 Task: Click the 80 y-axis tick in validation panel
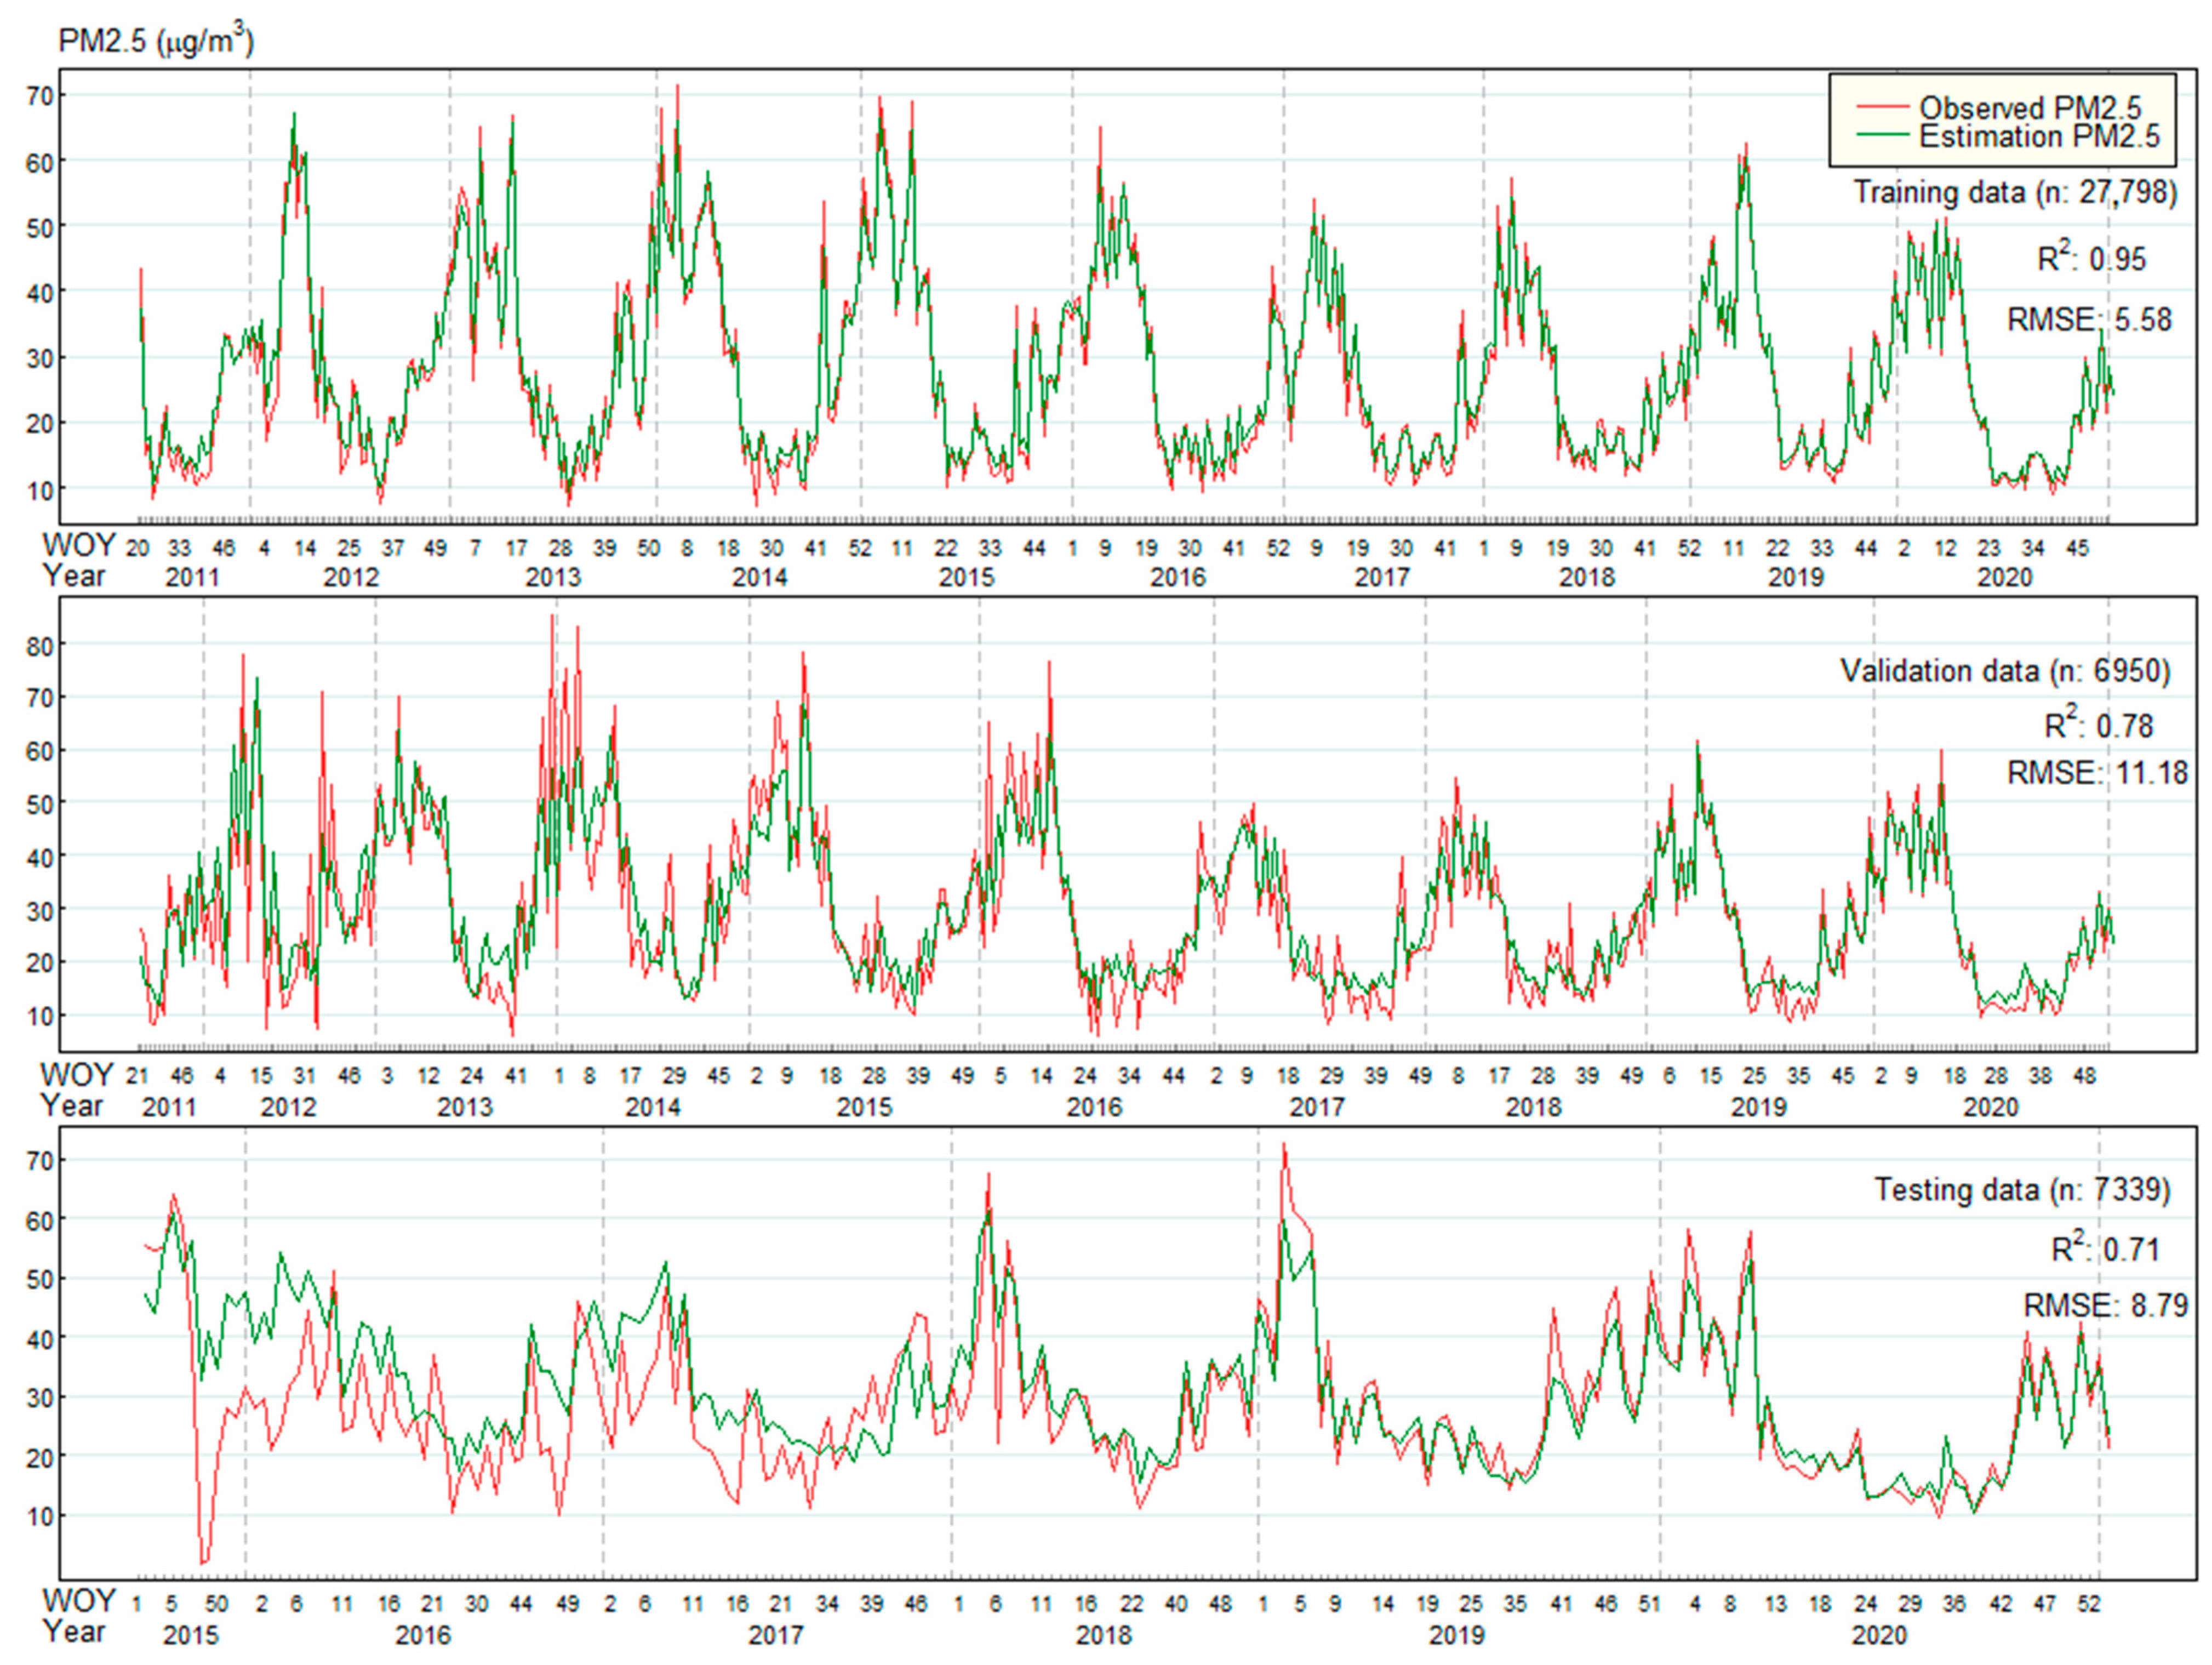pyautogui.click(x=40, y=646)
